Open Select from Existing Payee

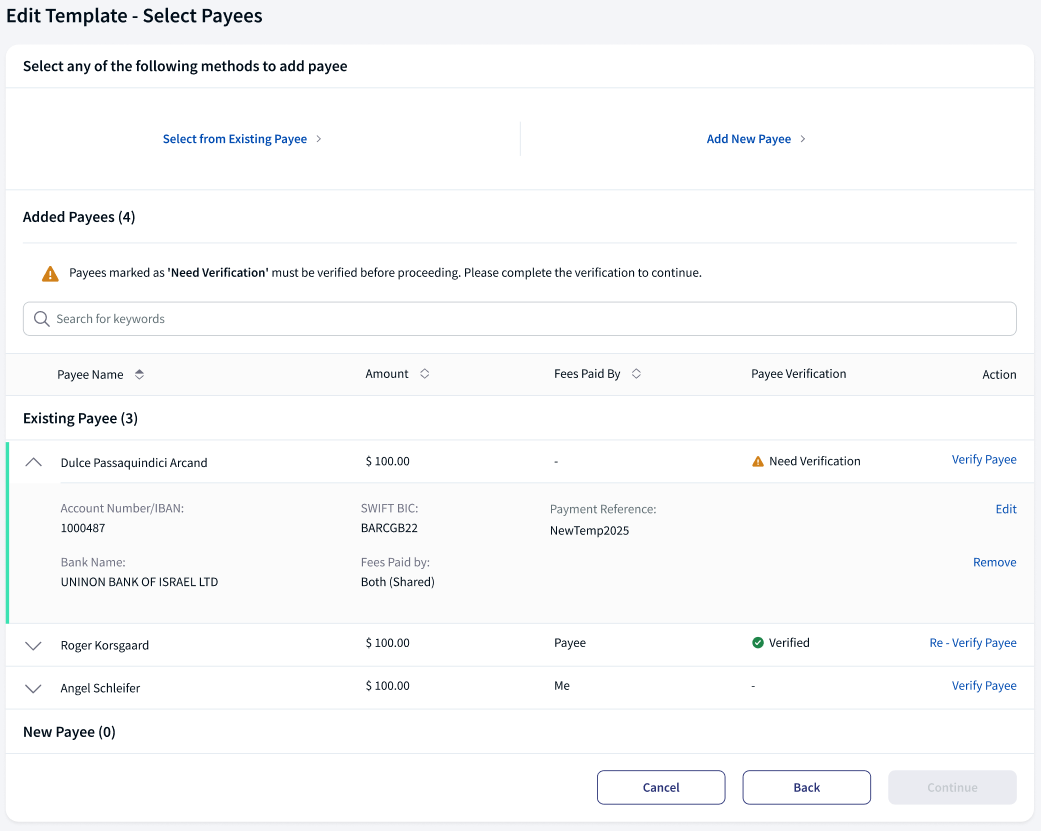coord(235,139)
